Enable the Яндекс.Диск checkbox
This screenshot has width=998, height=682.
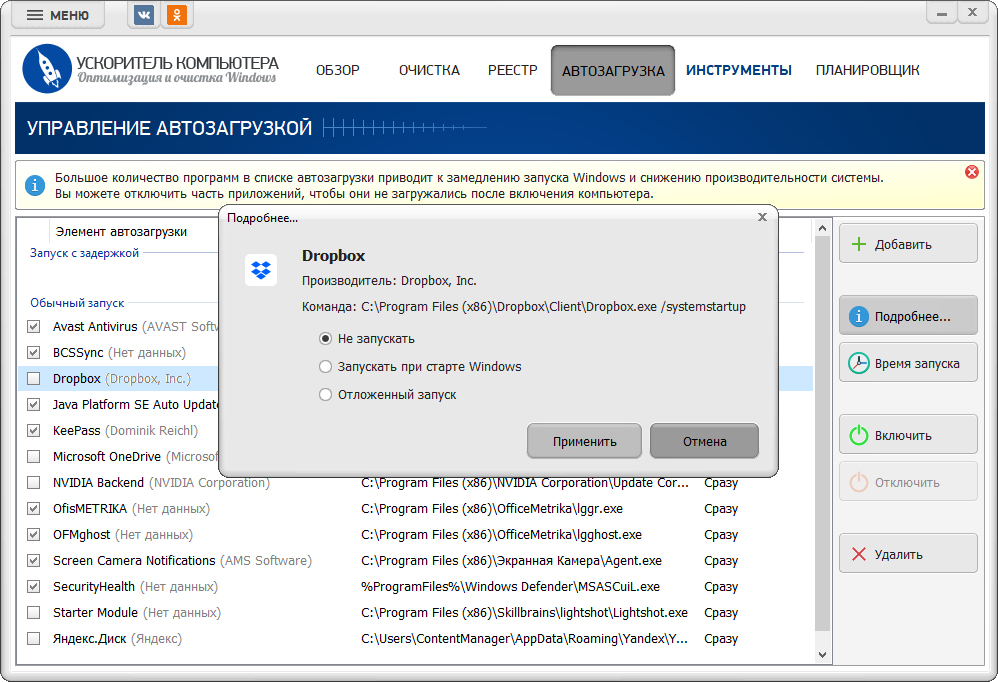(x=34, y=639)
